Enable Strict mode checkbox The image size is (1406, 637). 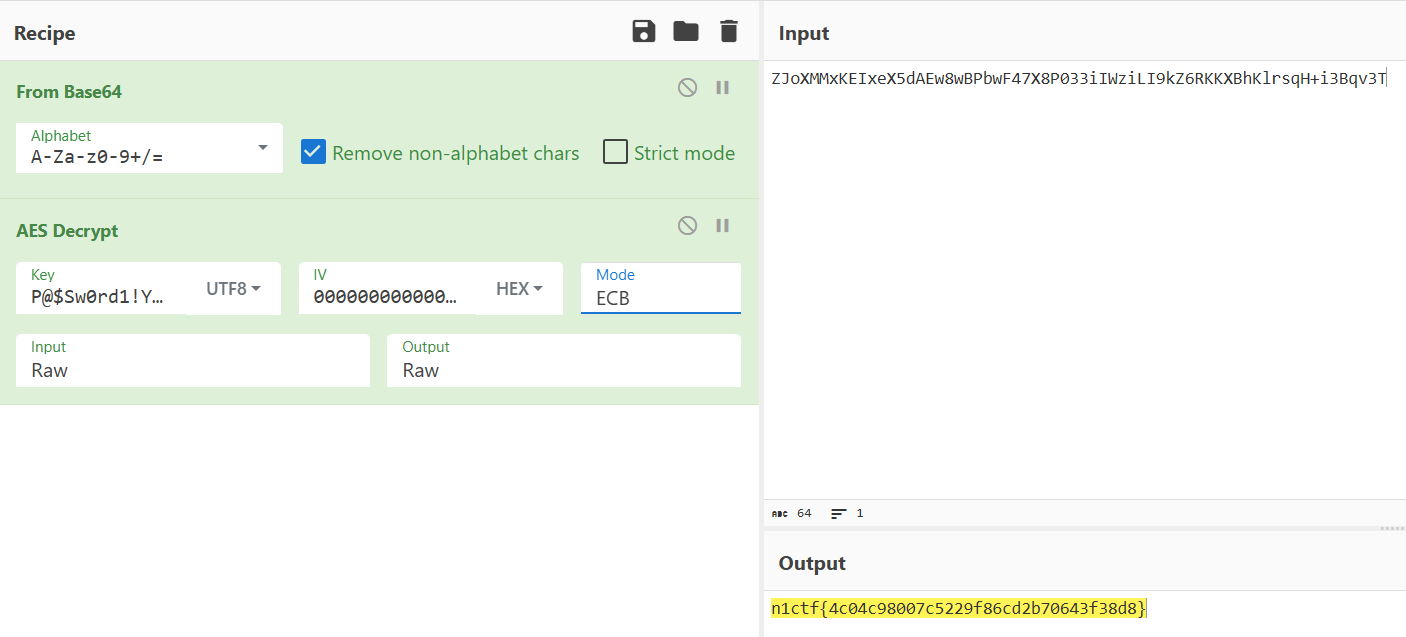pos(615,152)
